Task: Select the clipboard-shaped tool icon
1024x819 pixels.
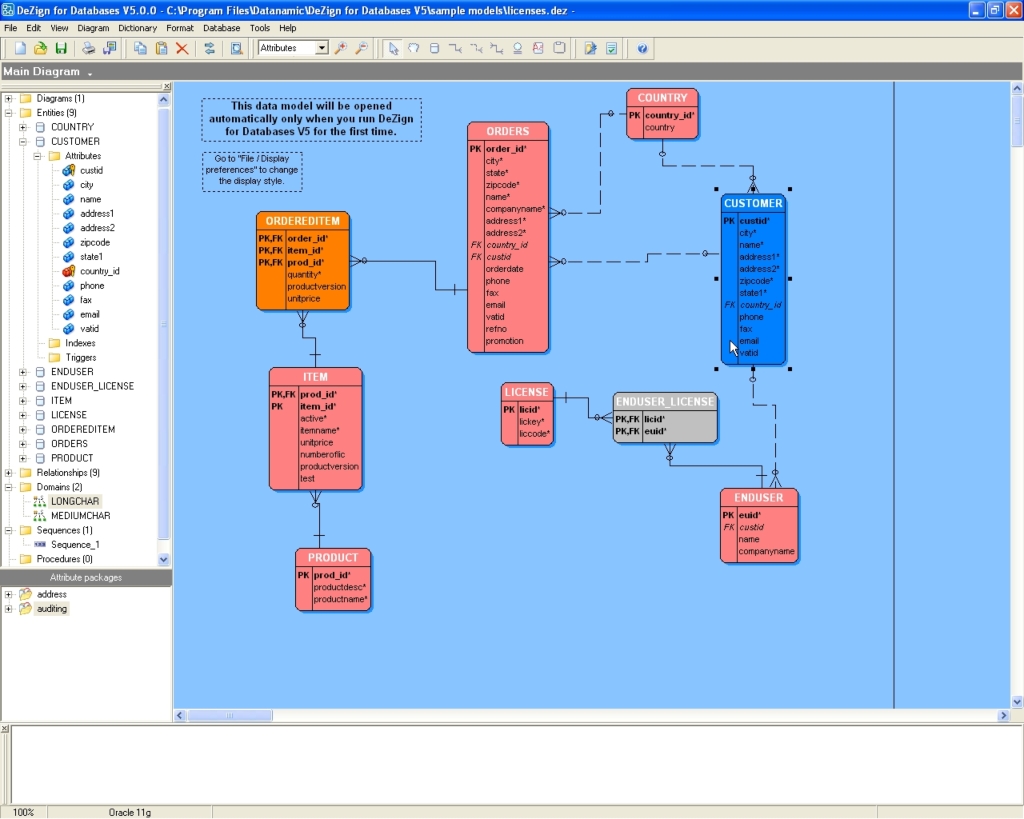Action: click(x=559, y=48)
